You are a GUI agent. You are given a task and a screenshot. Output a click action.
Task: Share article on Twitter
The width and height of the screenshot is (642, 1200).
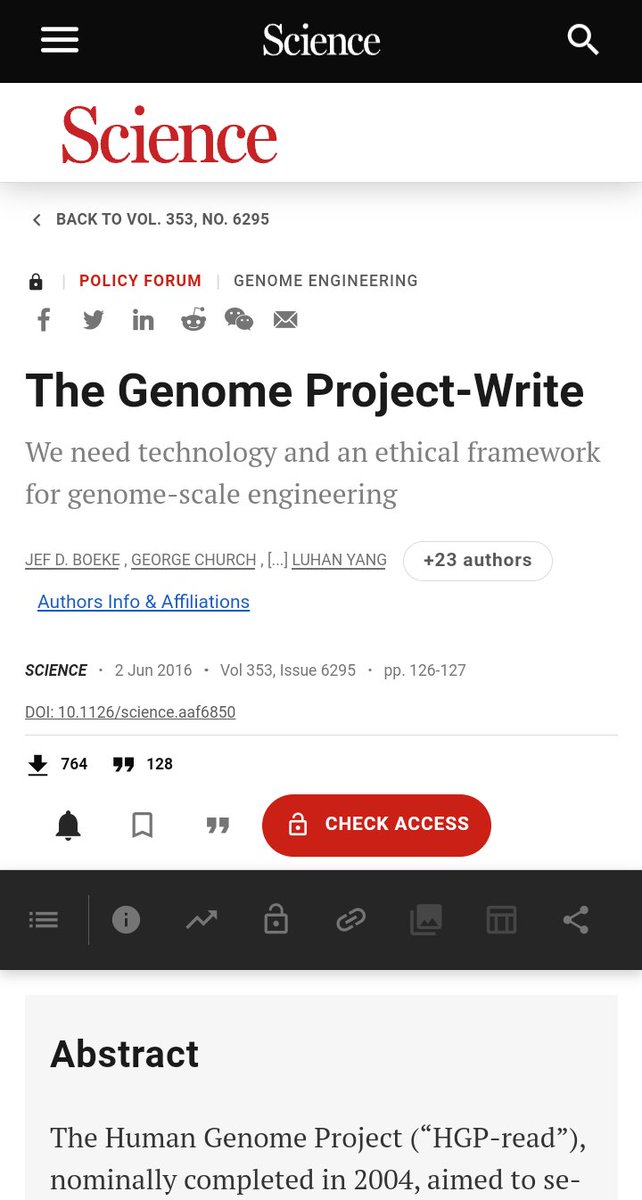[93, 320]
